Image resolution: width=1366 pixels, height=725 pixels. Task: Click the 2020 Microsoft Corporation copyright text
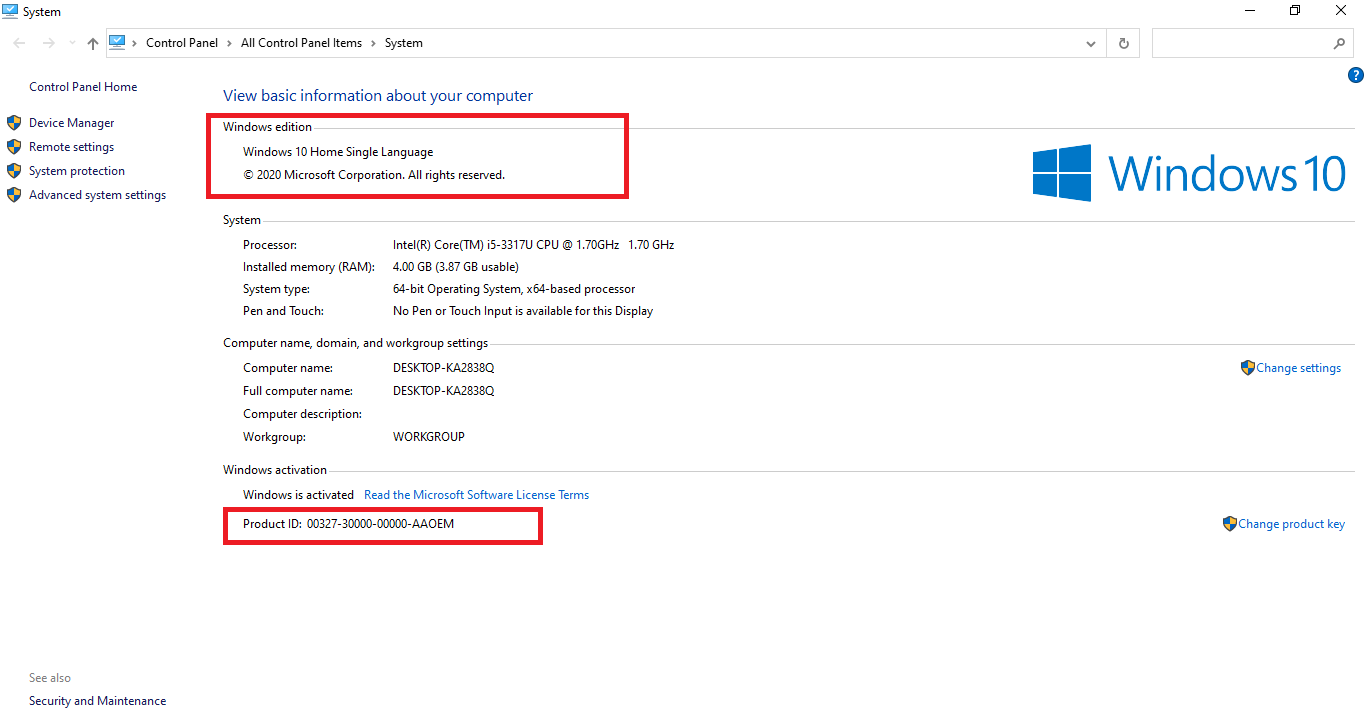tap(374, 175)
